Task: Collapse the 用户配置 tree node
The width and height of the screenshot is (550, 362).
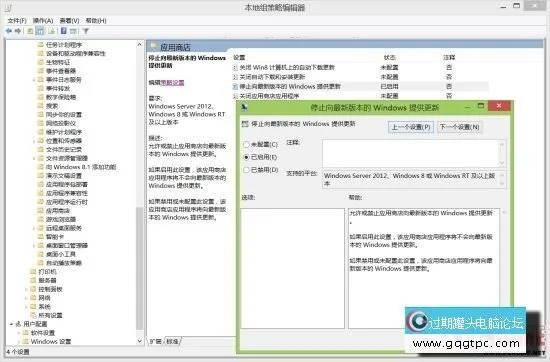Action: [12, 324]
